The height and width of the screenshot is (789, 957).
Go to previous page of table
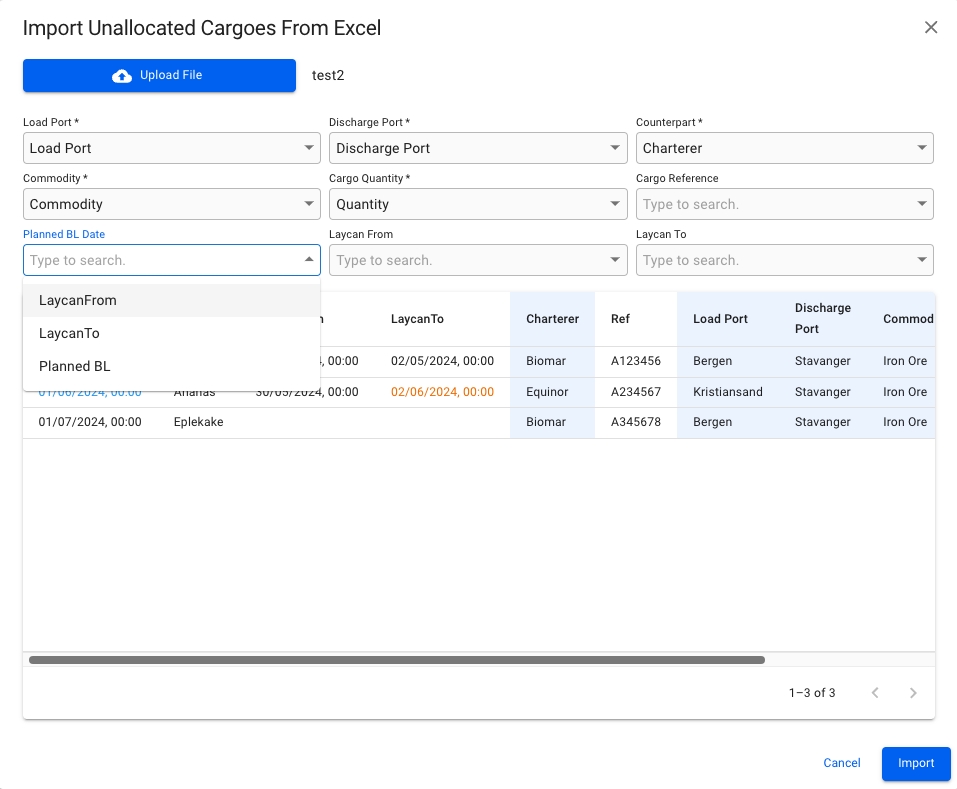coord(875,693)
